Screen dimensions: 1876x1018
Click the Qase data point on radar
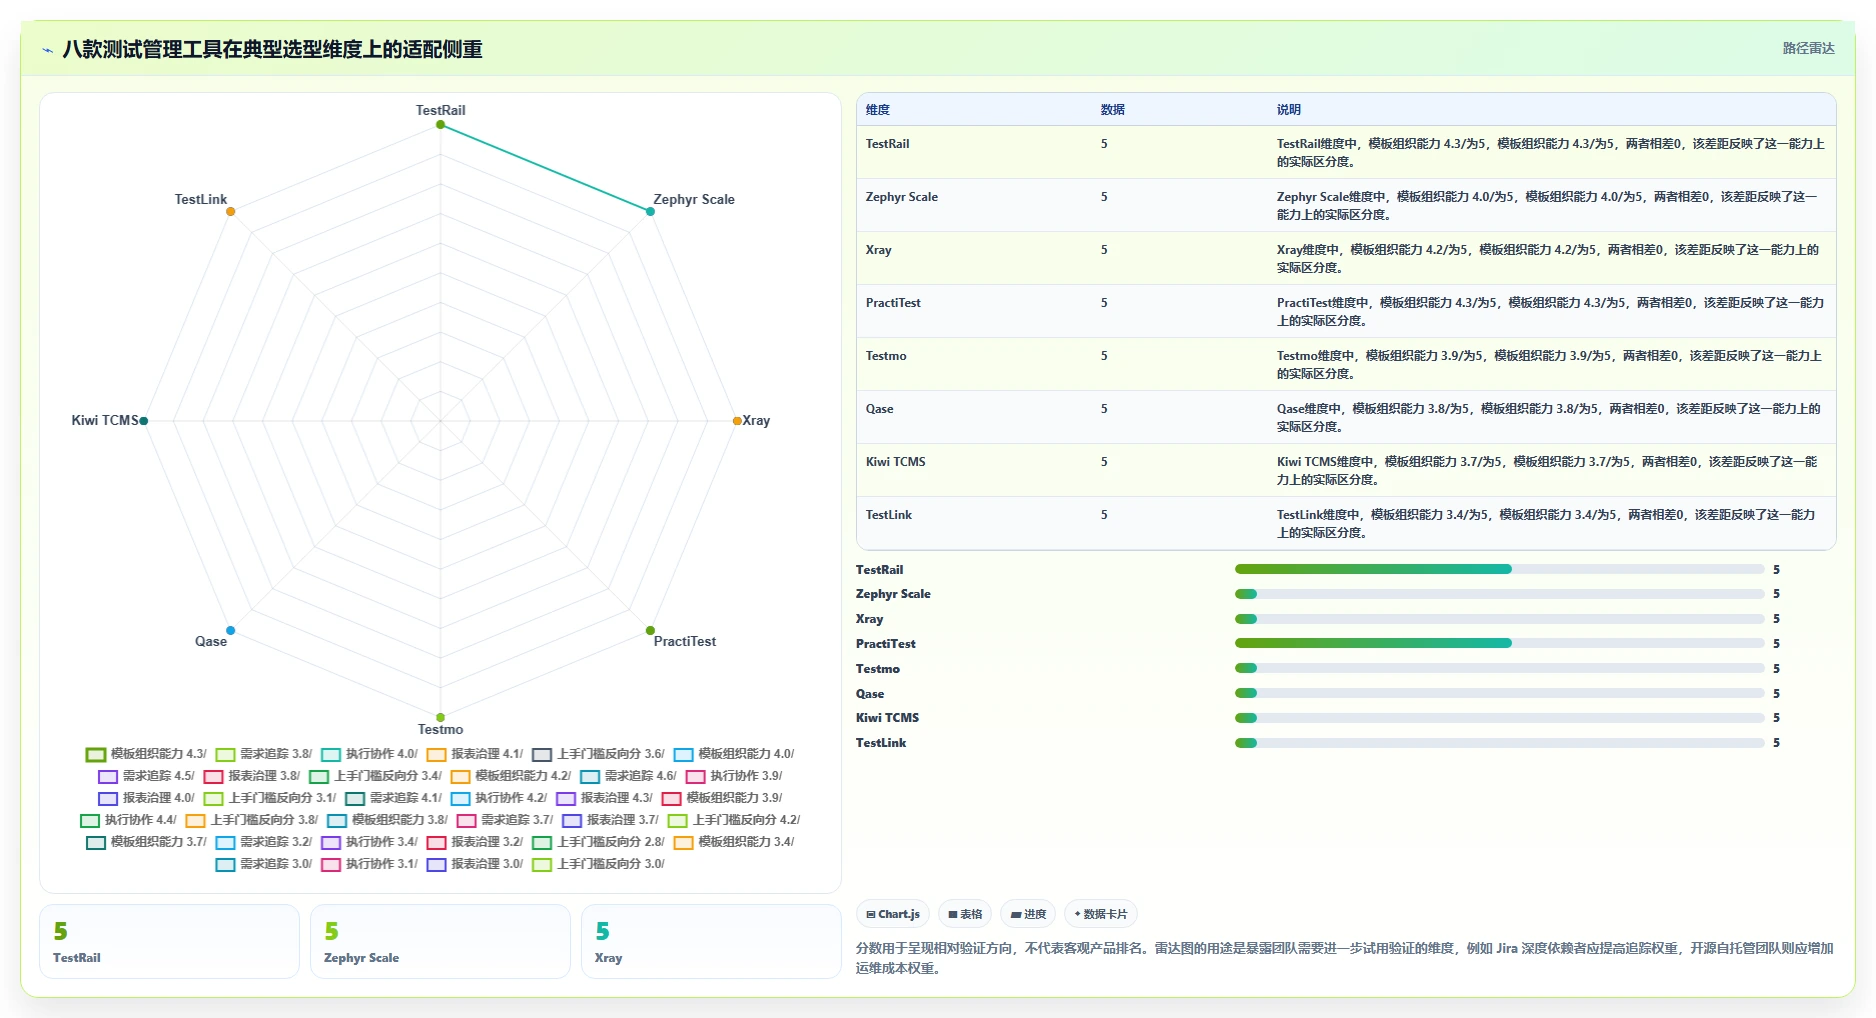pos(230,630)
